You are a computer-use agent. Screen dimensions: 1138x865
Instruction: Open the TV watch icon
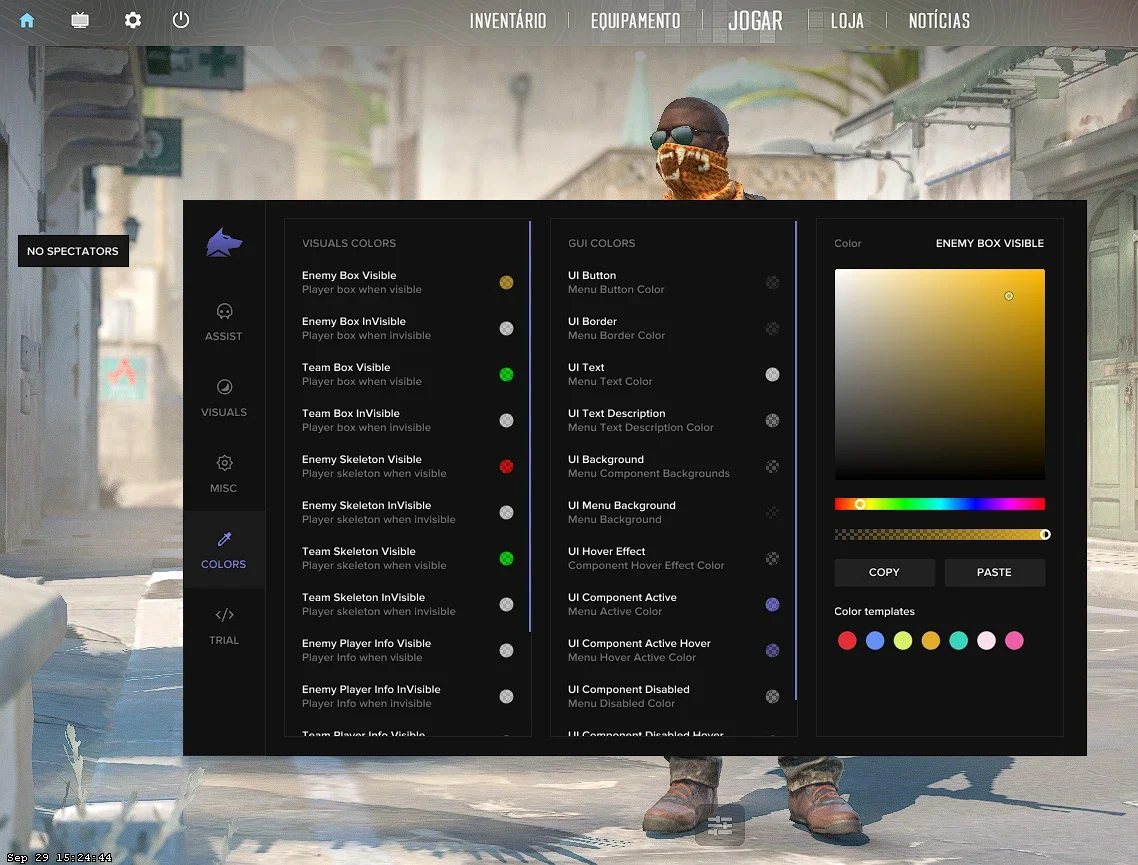(80, 20)
